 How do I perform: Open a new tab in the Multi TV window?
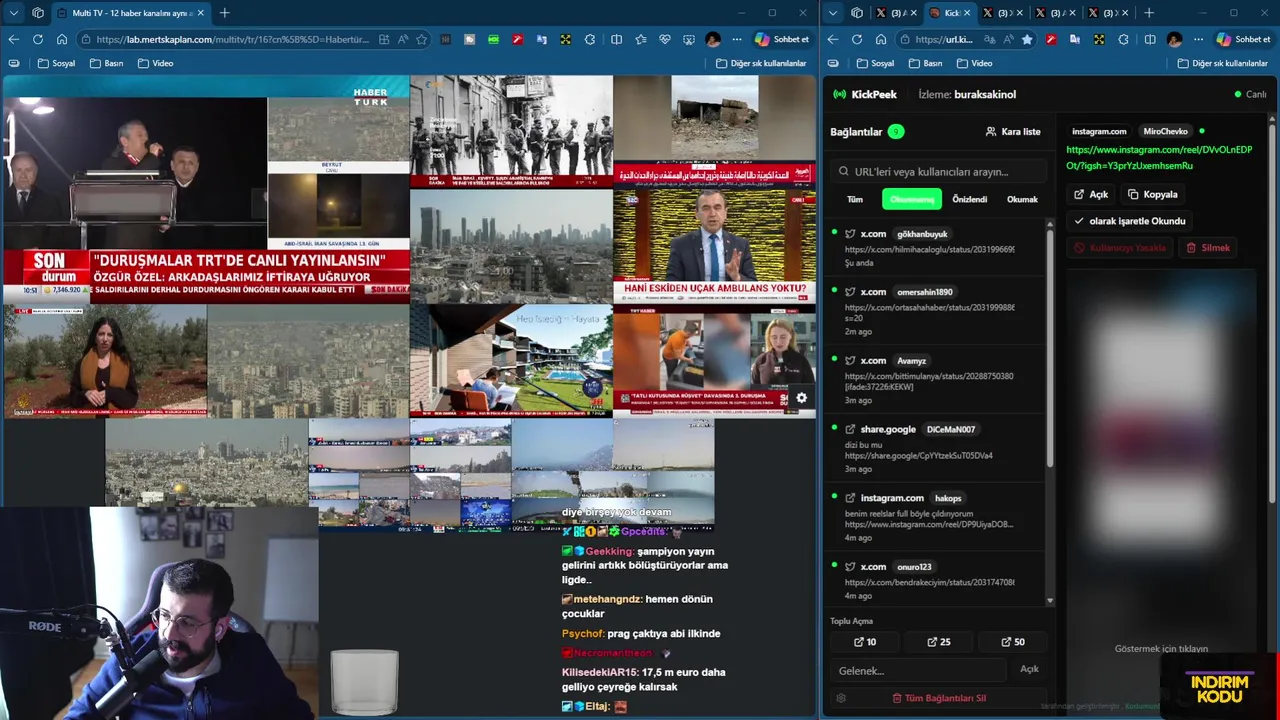224,13
